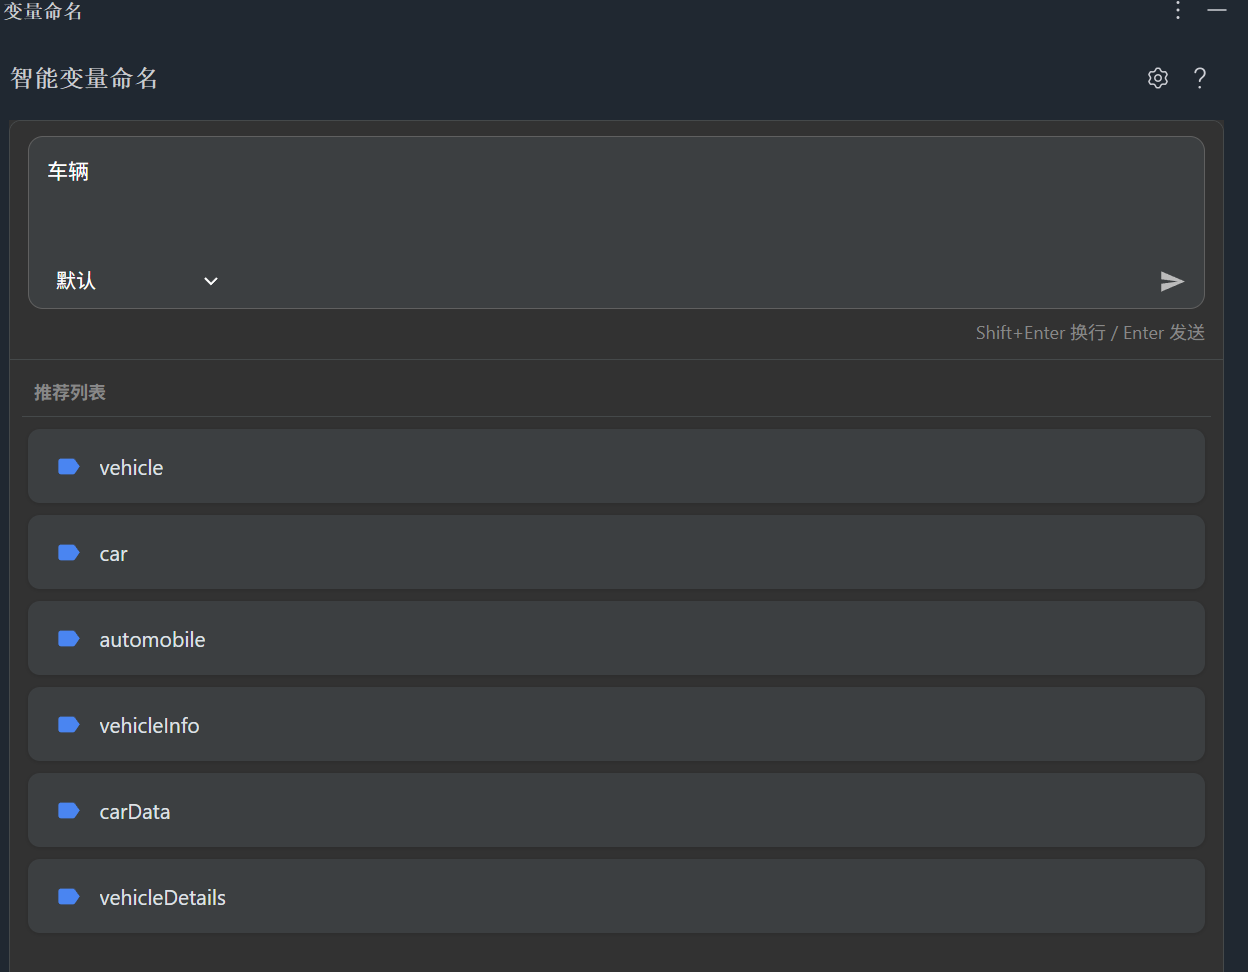Minimize the 变量命名 panel

1217,10
